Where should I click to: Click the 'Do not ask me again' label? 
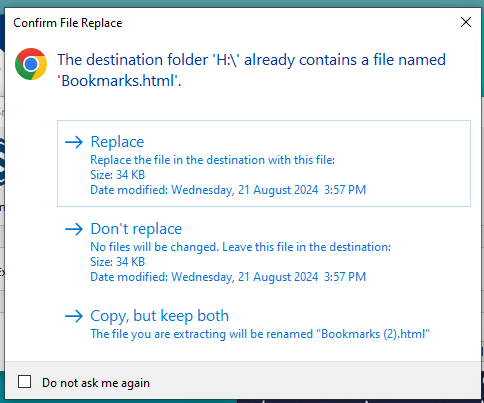(96, 383)
